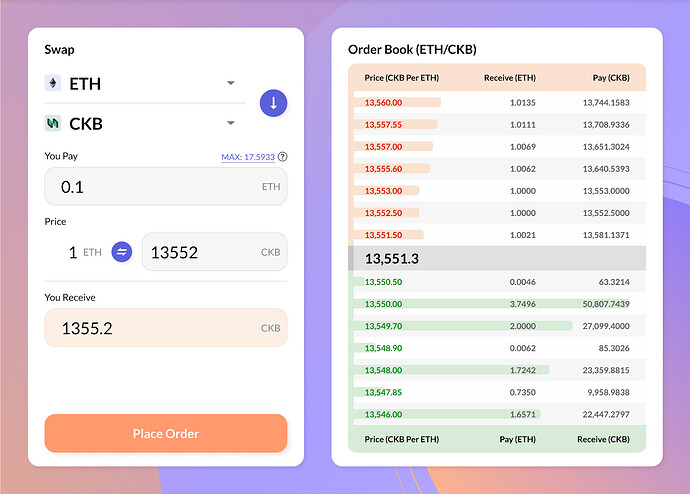Image resolution: width=690 pixels, height=494 pixels.
Task: Click the Pay (ETH) footer header
Action: (x=518, y=439)
